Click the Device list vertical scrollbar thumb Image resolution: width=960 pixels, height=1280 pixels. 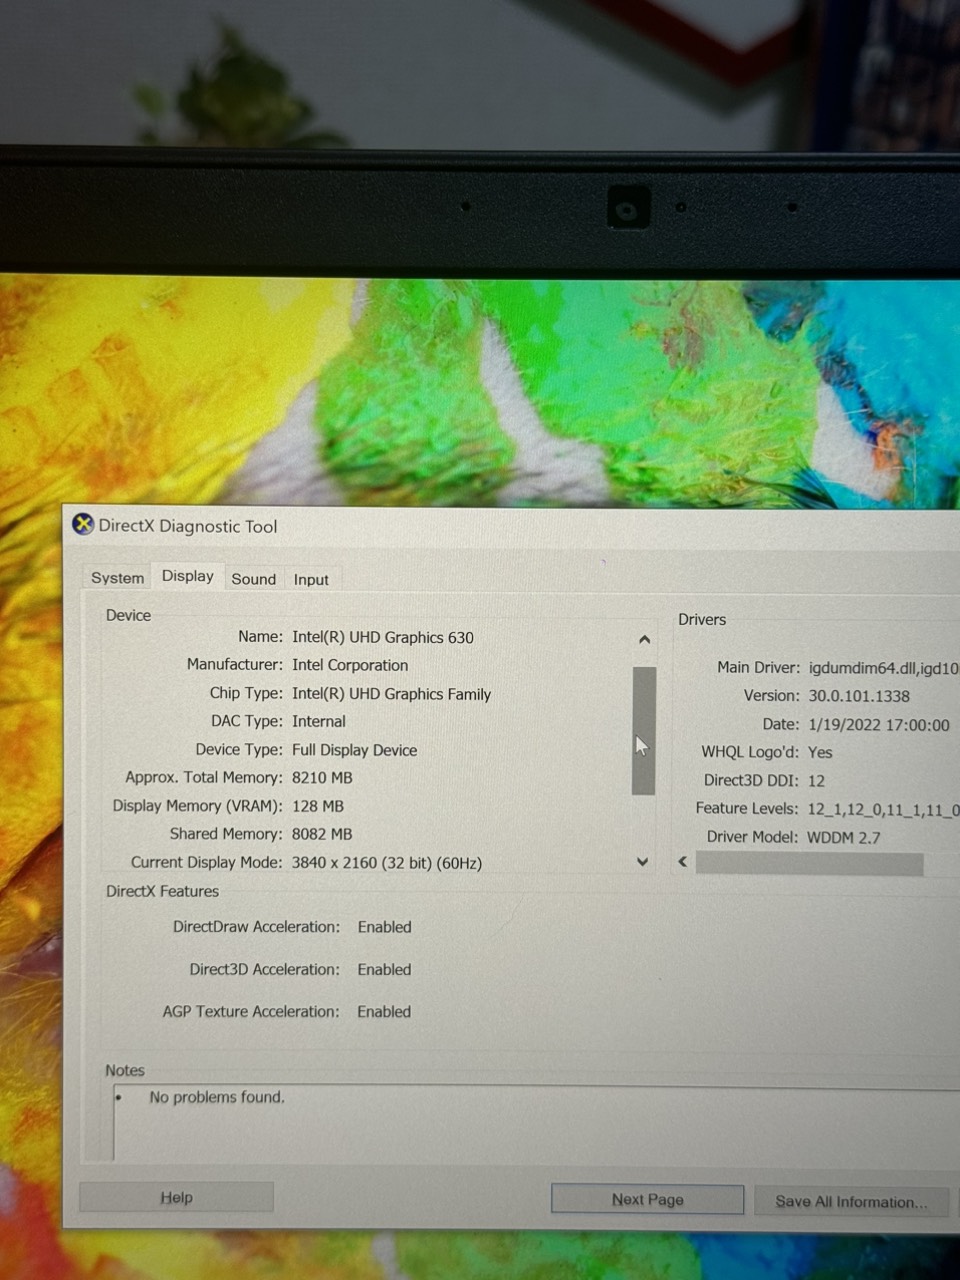[x=644, y=730]
